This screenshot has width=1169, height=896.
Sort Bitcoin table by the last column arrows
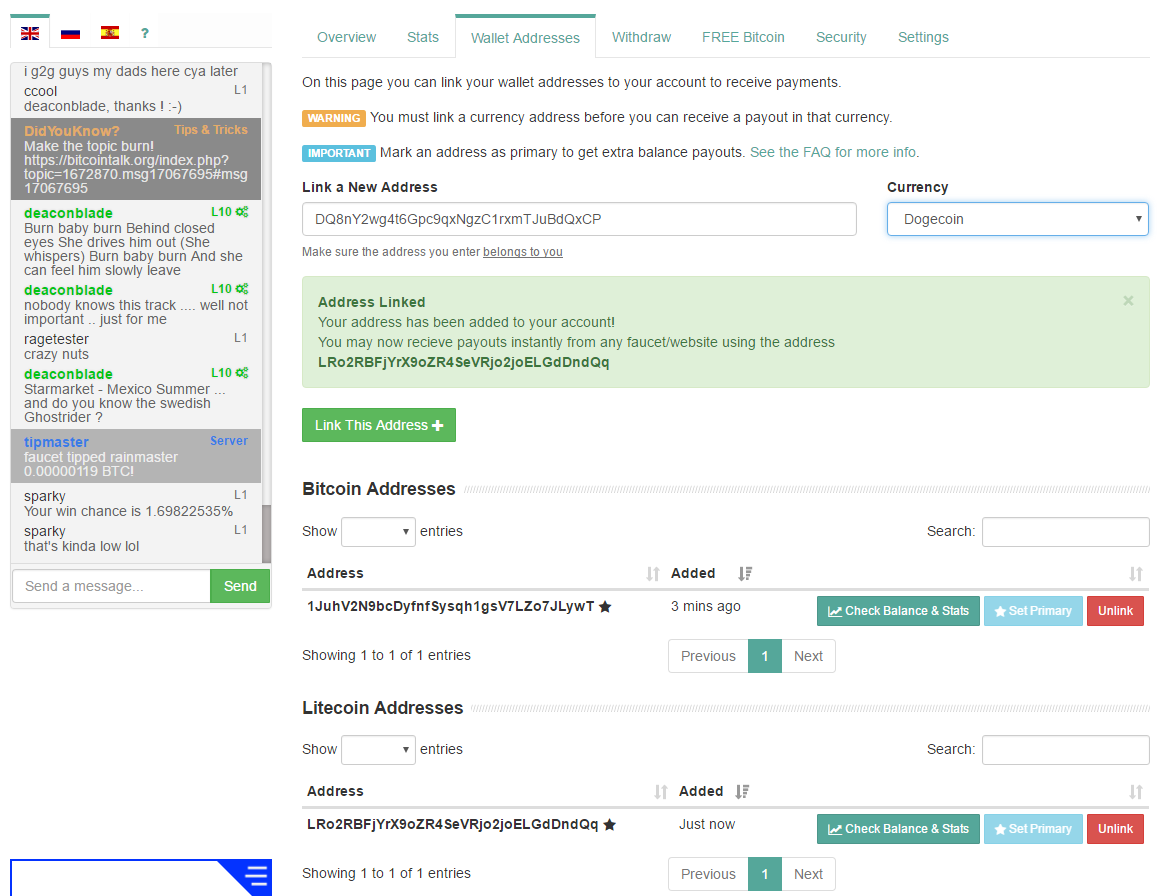(x=1135, y=573)
